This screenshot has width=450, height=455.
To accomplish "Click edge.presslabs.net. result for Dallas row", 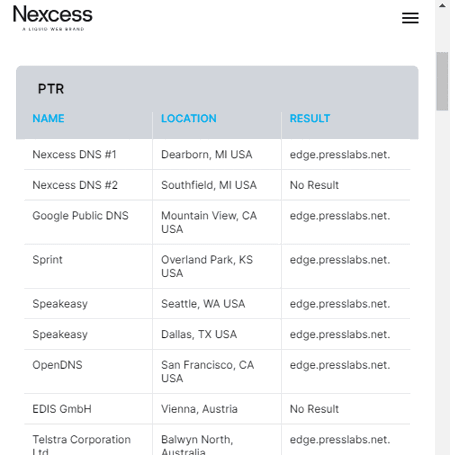I will pyautogui.click(x=340, y=334).
